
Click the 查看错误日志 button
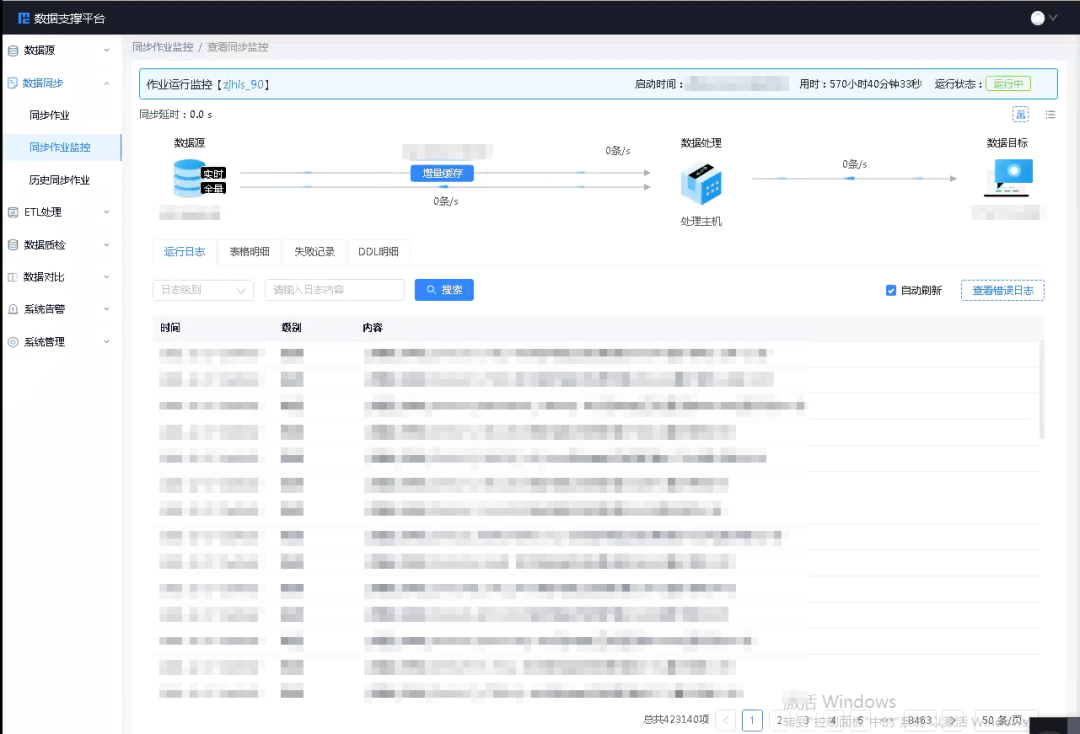tap(1002, 290)
